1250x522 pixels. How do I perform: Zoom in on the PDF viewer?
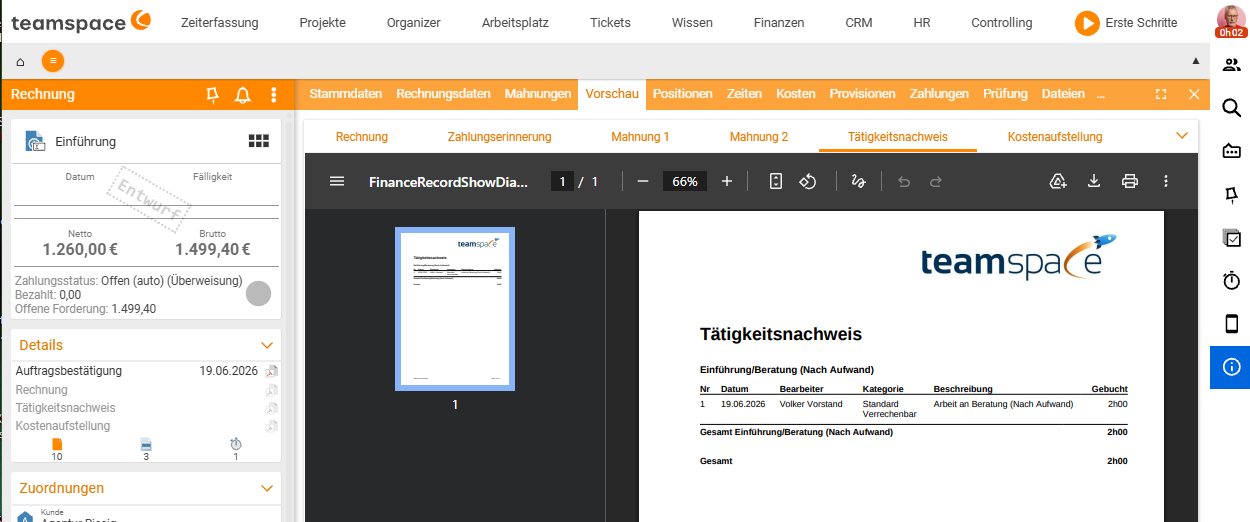pos(727,181)
